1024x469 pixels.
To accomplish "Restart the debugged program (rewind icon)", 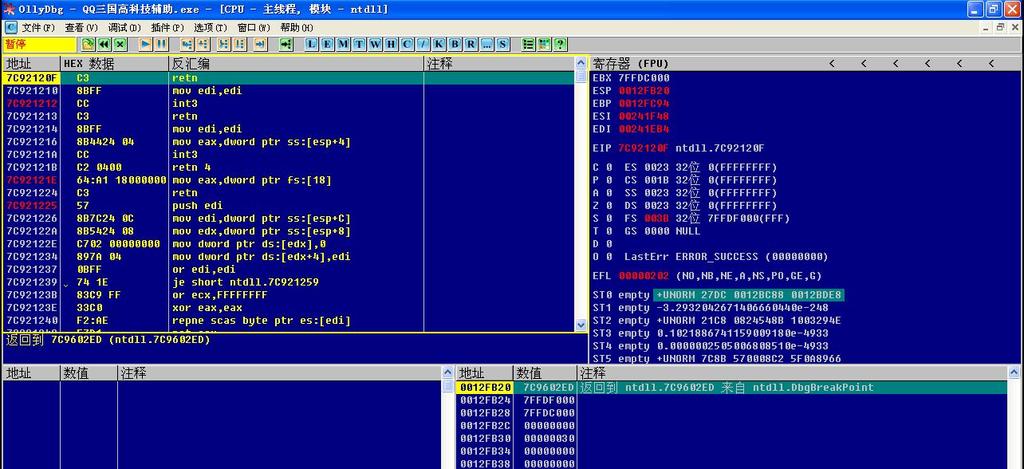I will coord(104,44).
